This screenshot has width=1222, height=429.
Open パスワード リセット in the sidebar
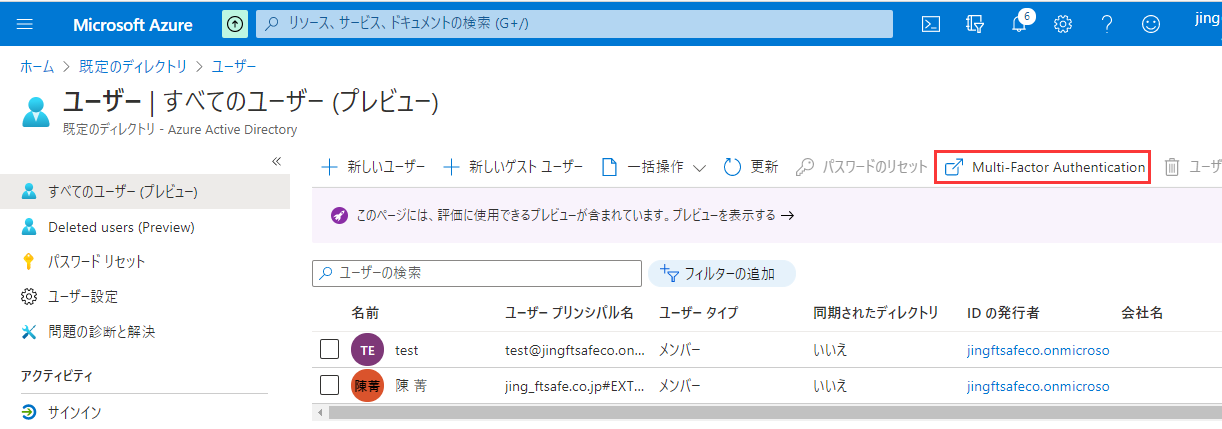(x=96, y=262)
